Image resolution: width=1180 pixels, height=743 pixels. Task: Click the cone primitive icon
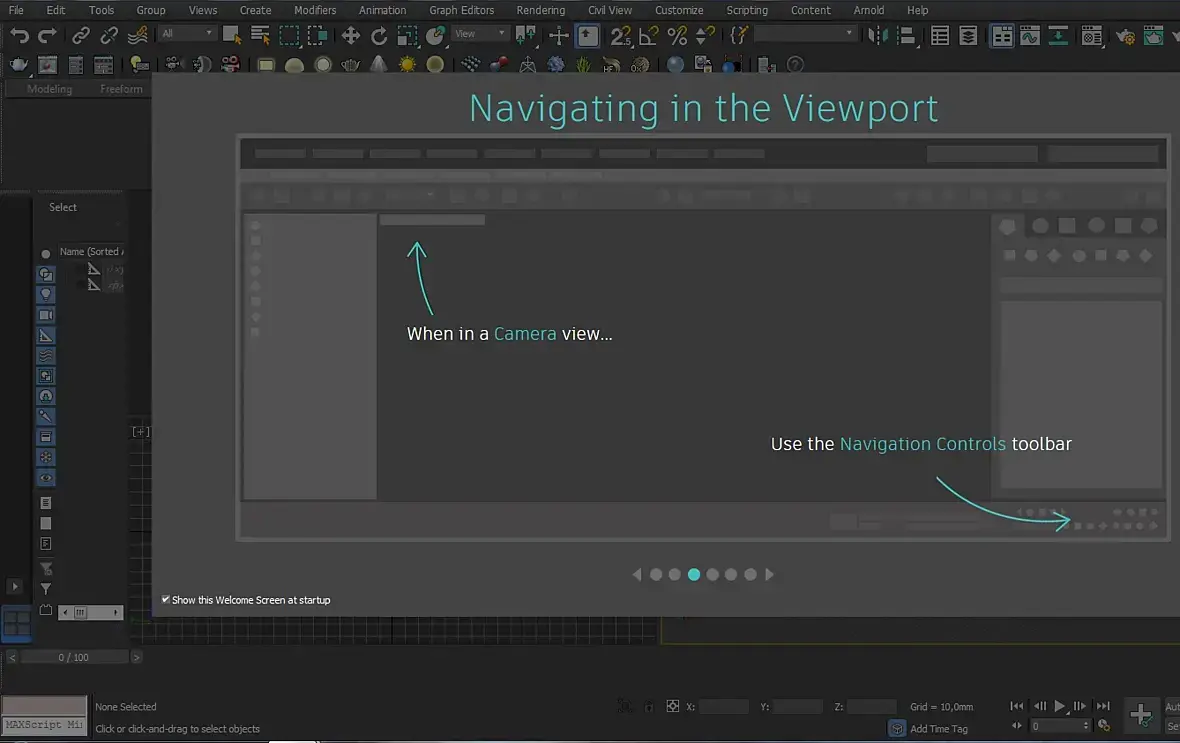tap(379, 65)
